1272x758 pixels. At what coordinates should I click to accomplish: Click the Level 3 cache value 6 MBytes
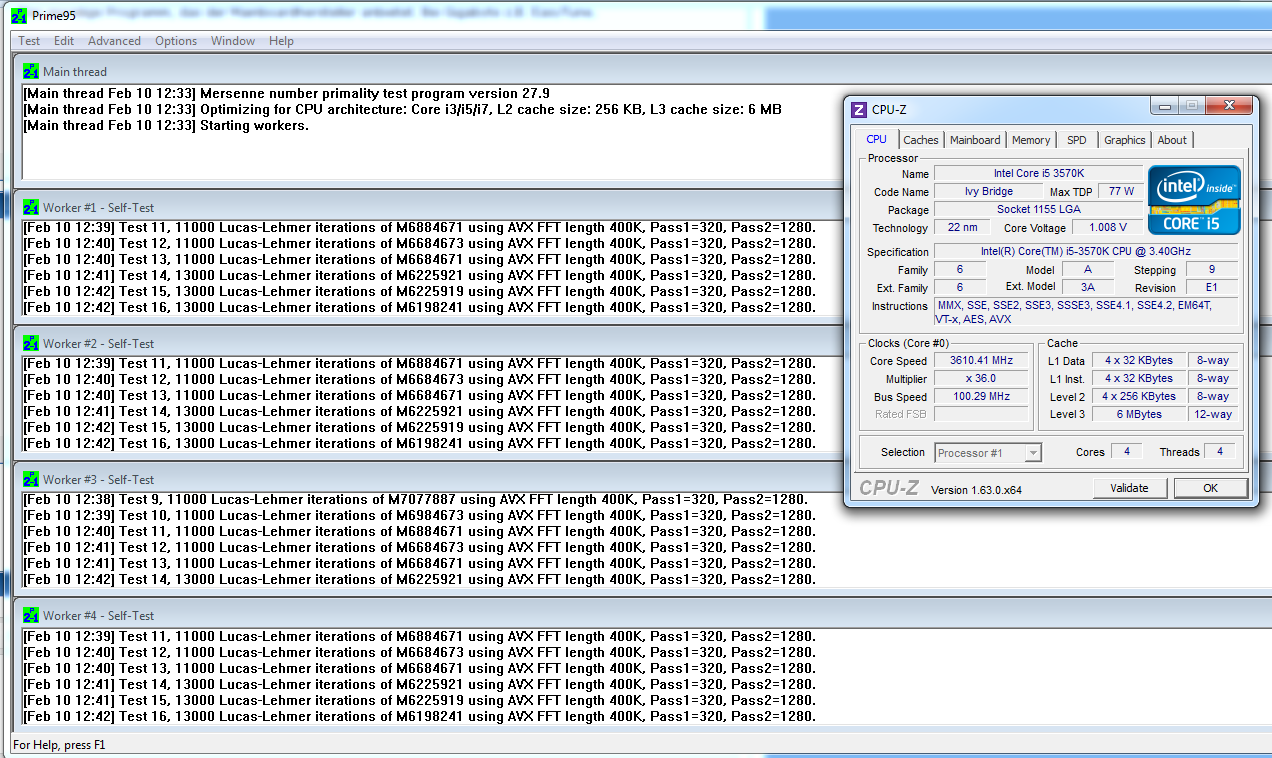(1140, 414)
